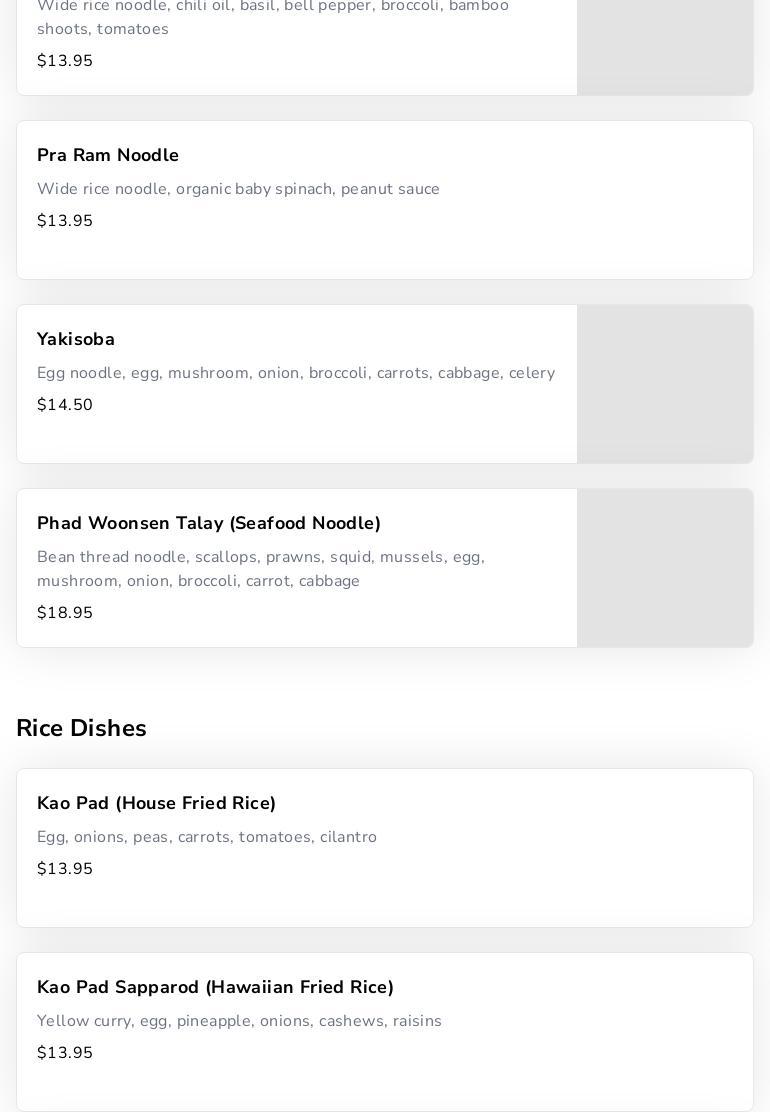Open the Yakisoba dish image
This screenshot has width=770, height=1112.
click(665, 384)
